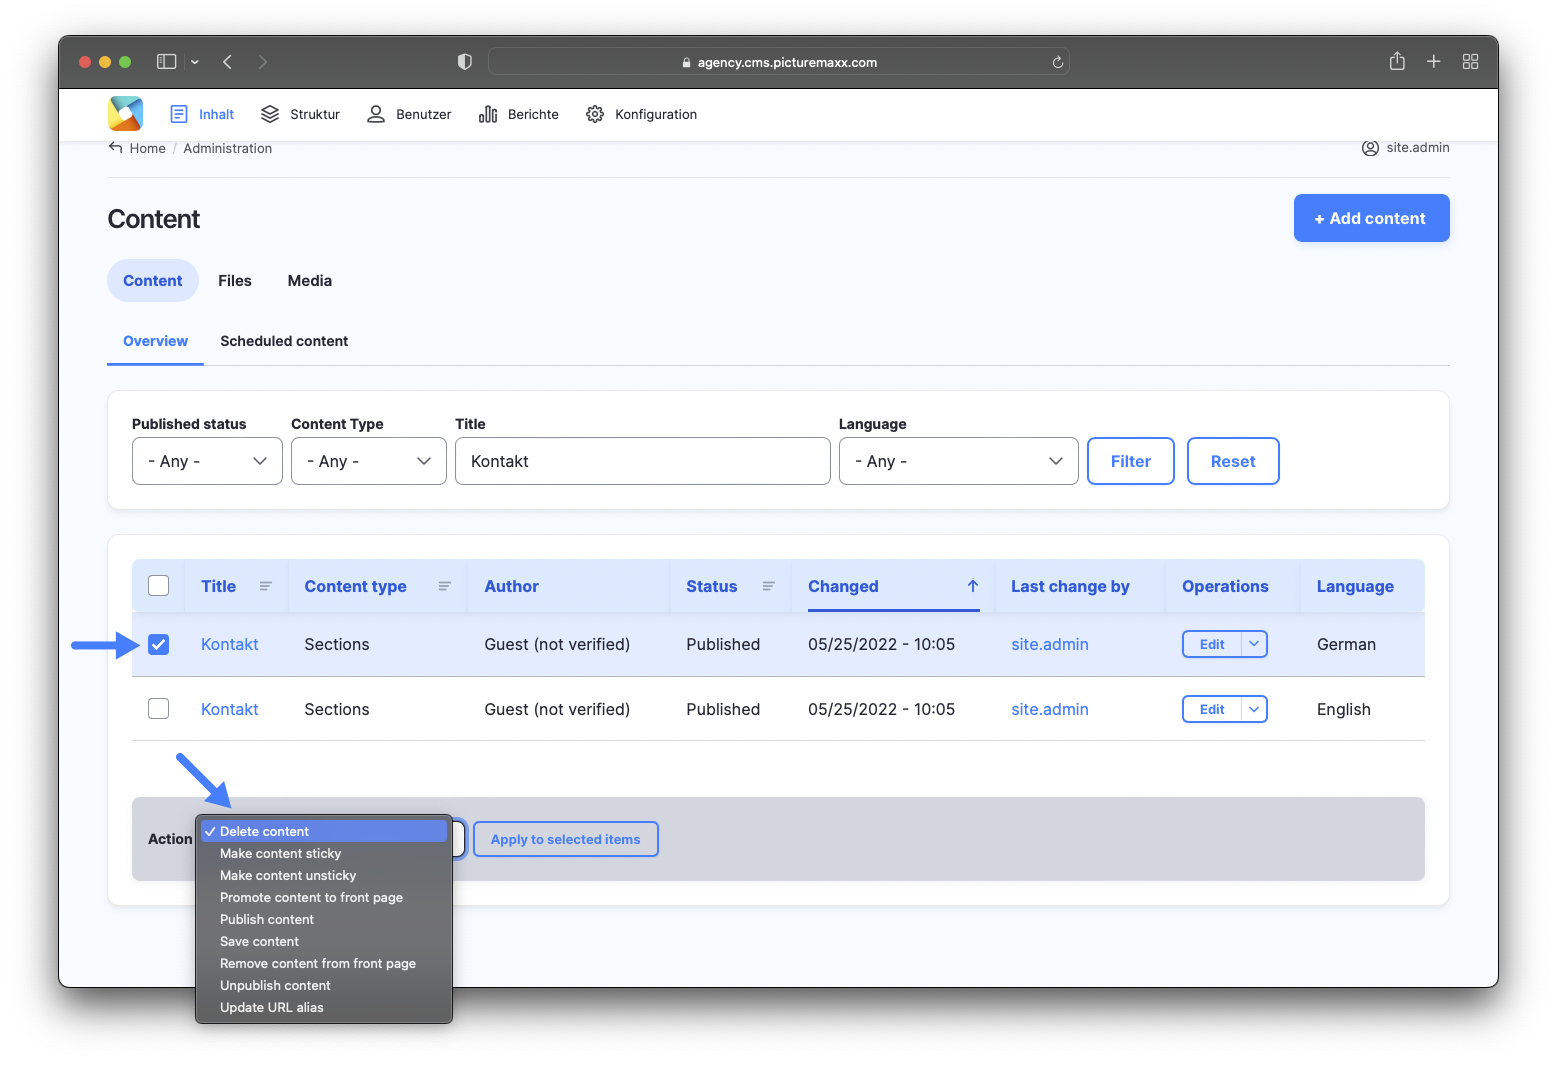Click the Konfiguration gear icon
1559x1082 pixels.
tap(595, 114)
